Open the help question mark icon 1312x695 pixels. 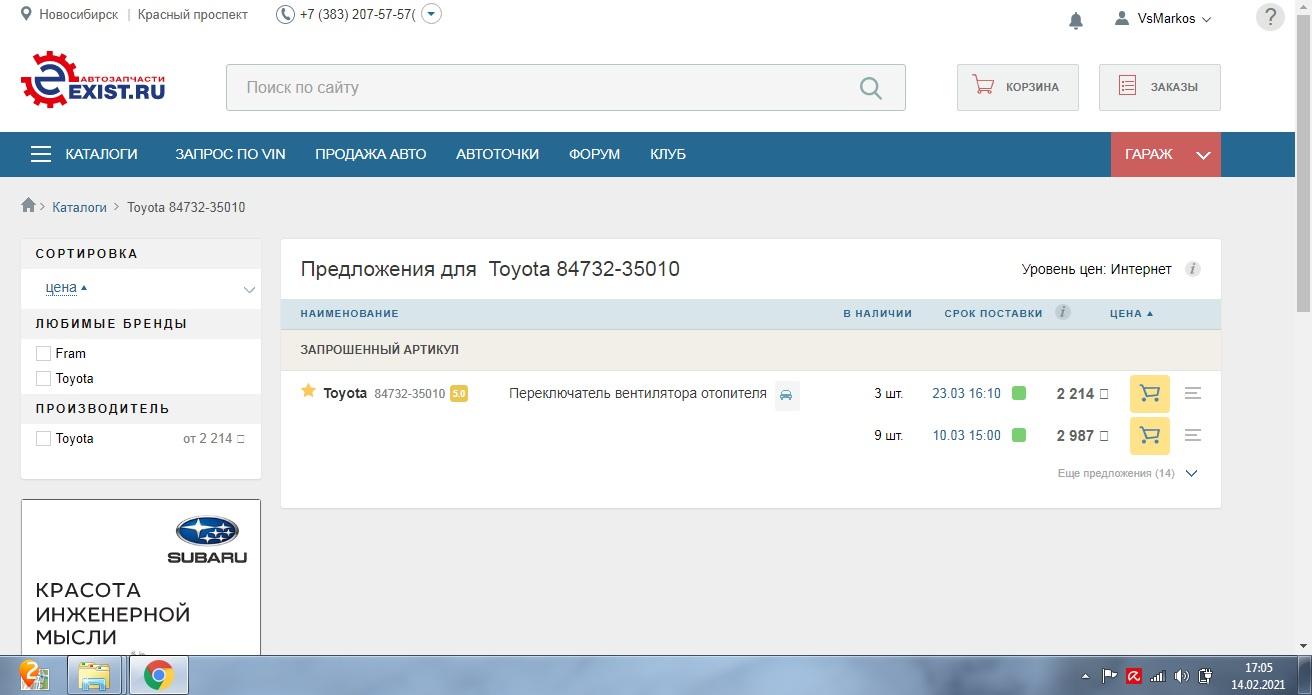point(1270,17)
